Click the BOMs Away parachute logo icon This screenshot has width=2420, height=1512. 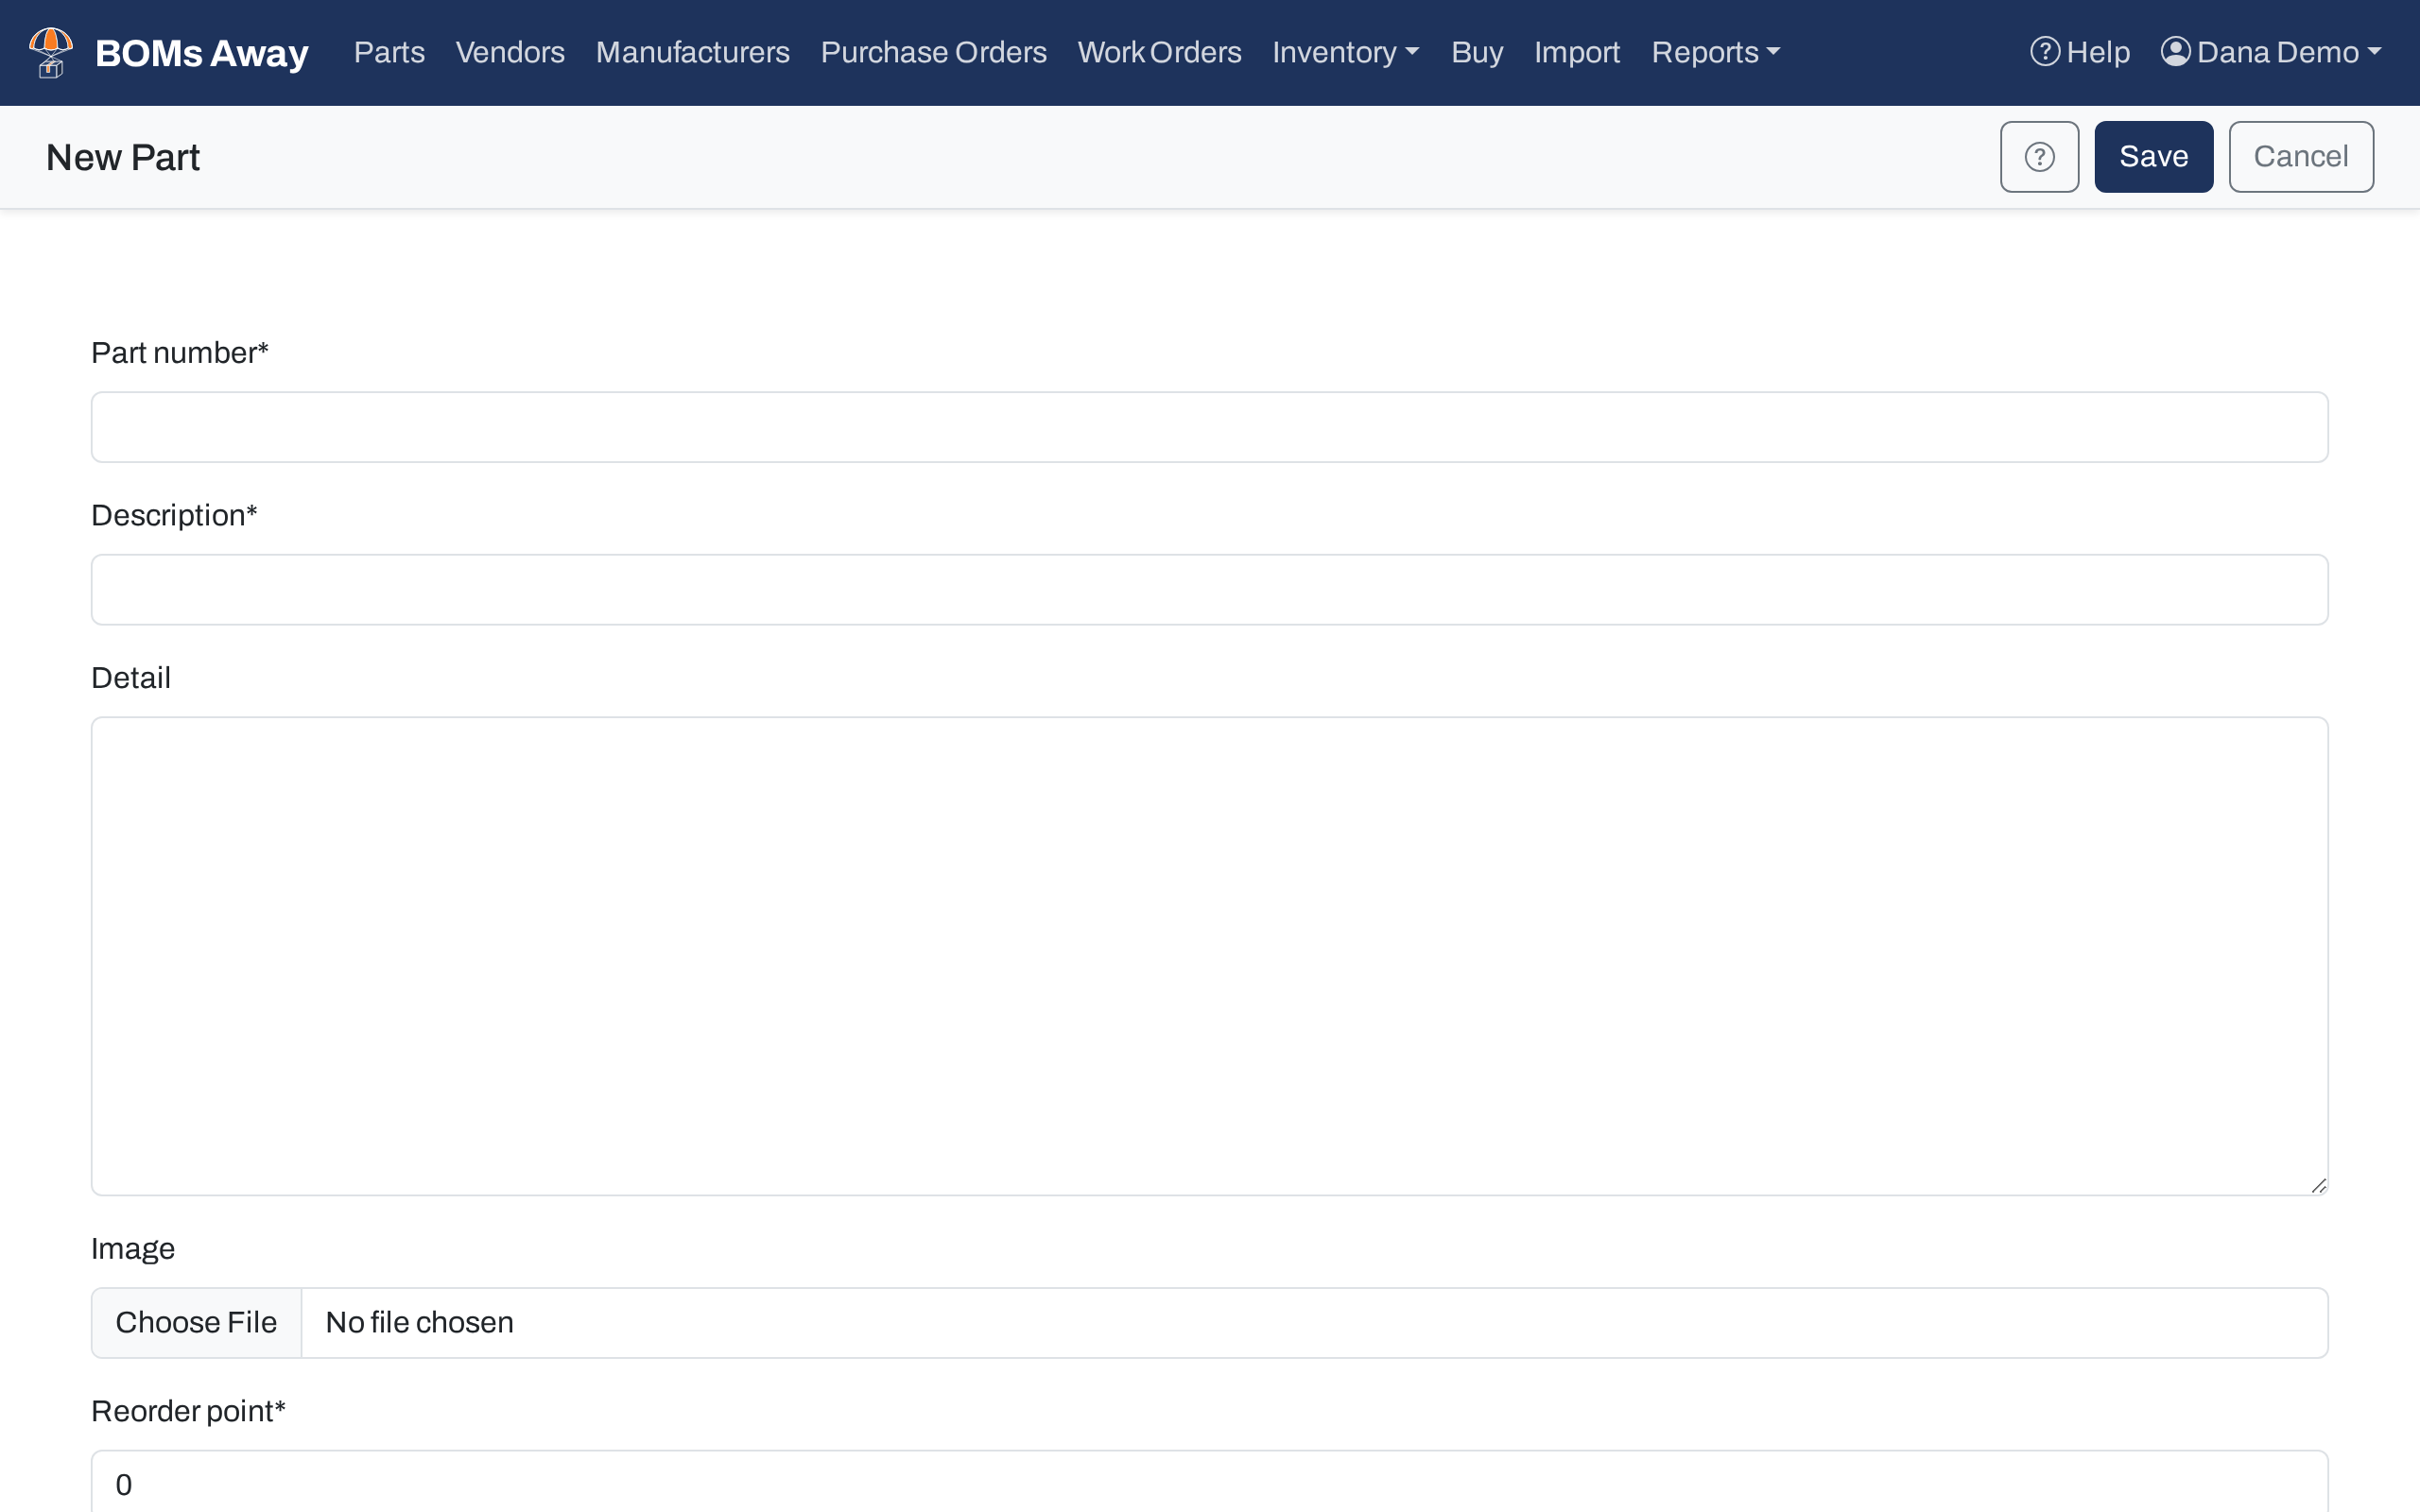click(51, 52)
